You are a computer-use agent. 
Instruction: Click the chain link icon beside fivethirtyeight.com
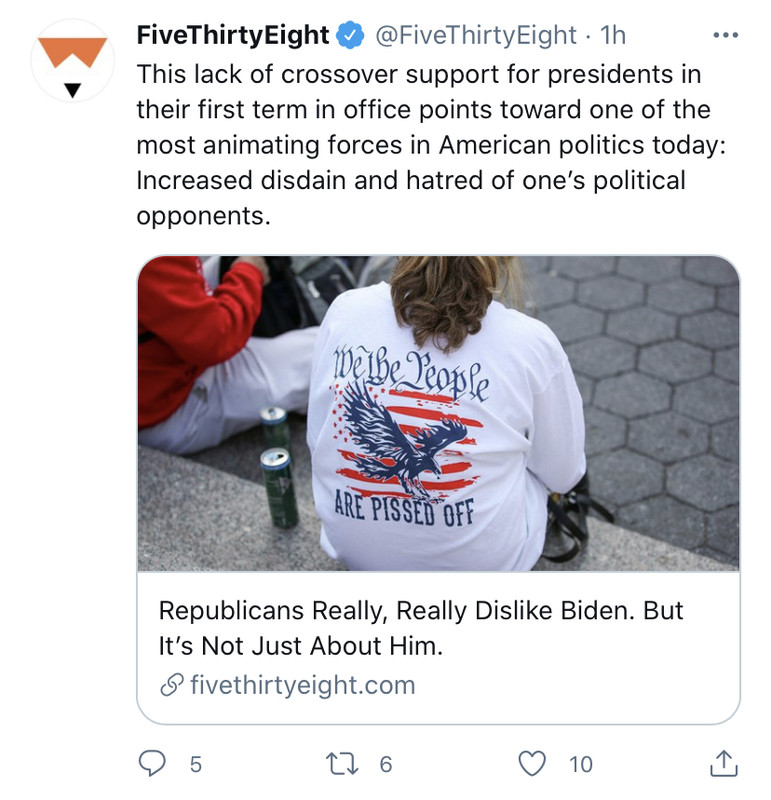click(x=171, y=686)
